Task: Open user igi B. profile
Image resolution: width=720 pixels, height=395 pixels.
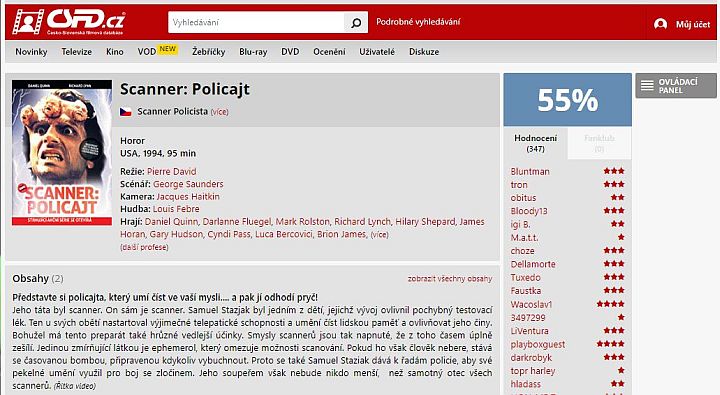Action: 520,224
